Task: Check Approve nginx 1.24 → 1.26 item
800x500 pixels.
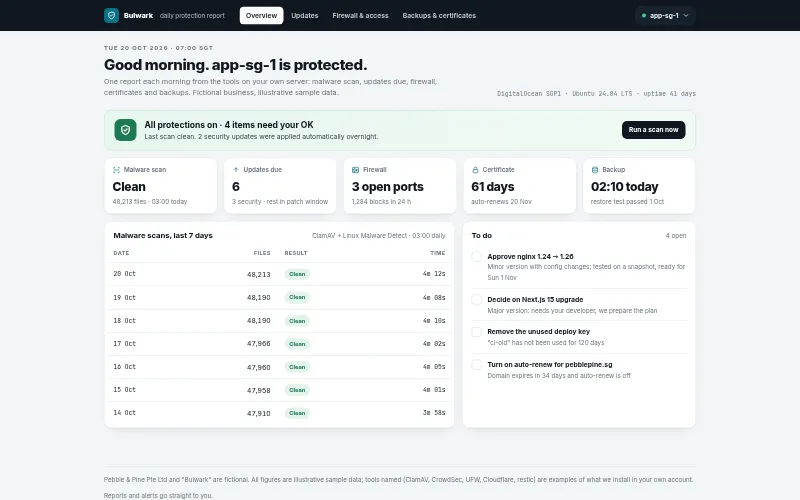Action: tap(477, 257)
